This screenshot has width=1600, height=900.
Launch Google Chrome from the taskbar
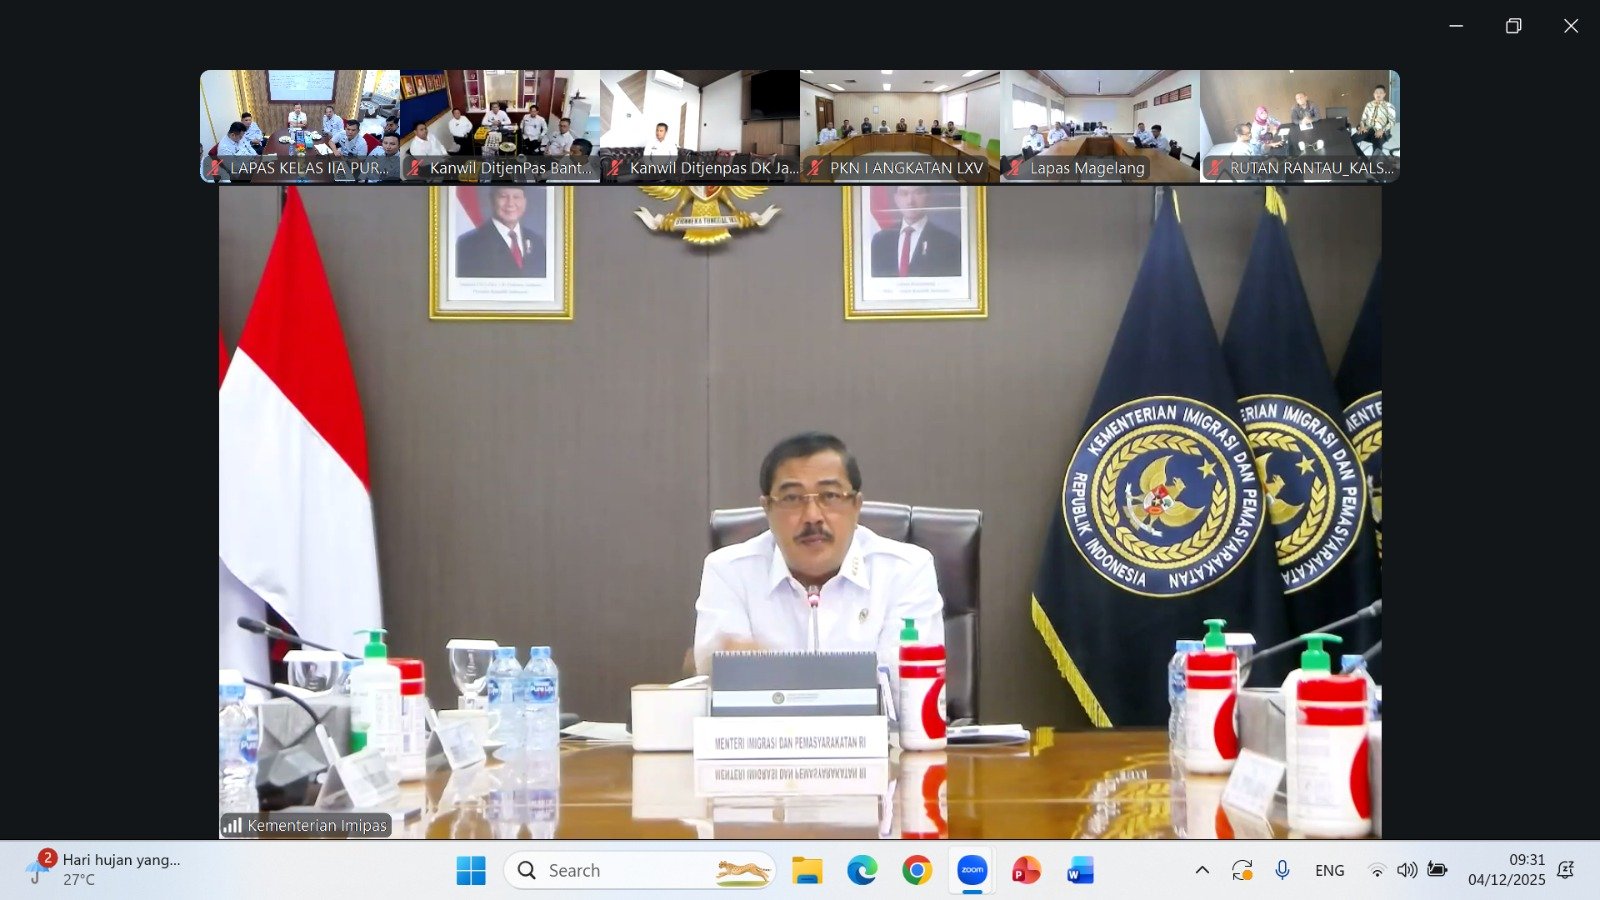click(x=916, y=870)
